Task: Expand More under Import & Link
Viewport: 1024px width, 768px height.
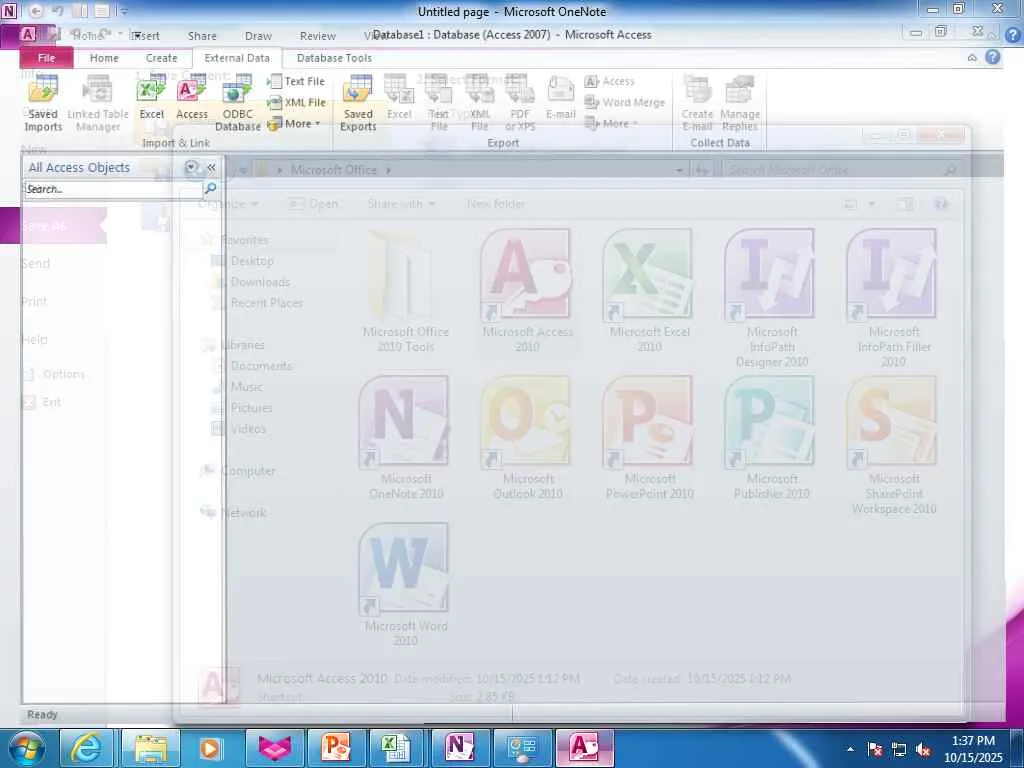Action: (295, 123)
